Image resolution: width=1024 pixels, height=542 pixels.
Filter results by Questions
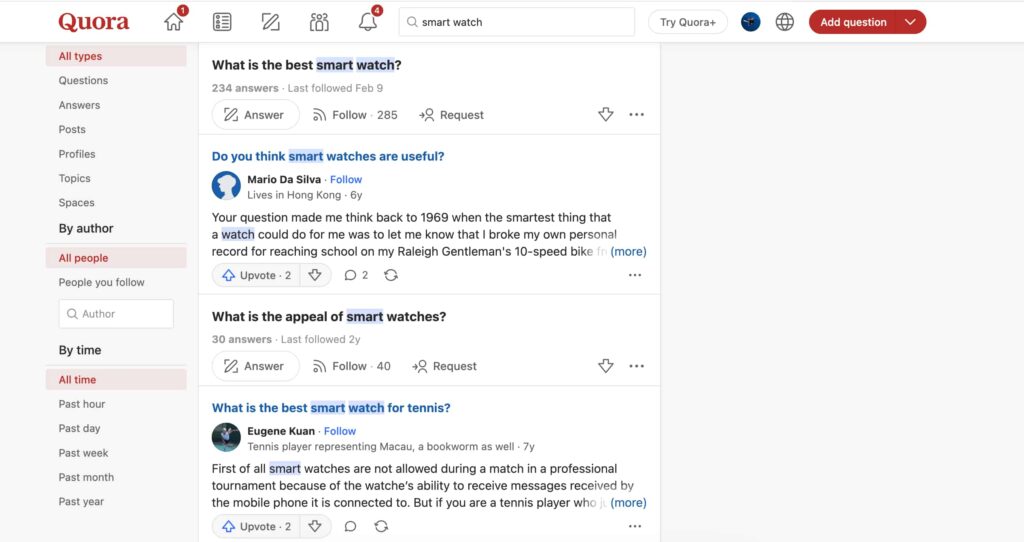(116, 80)
